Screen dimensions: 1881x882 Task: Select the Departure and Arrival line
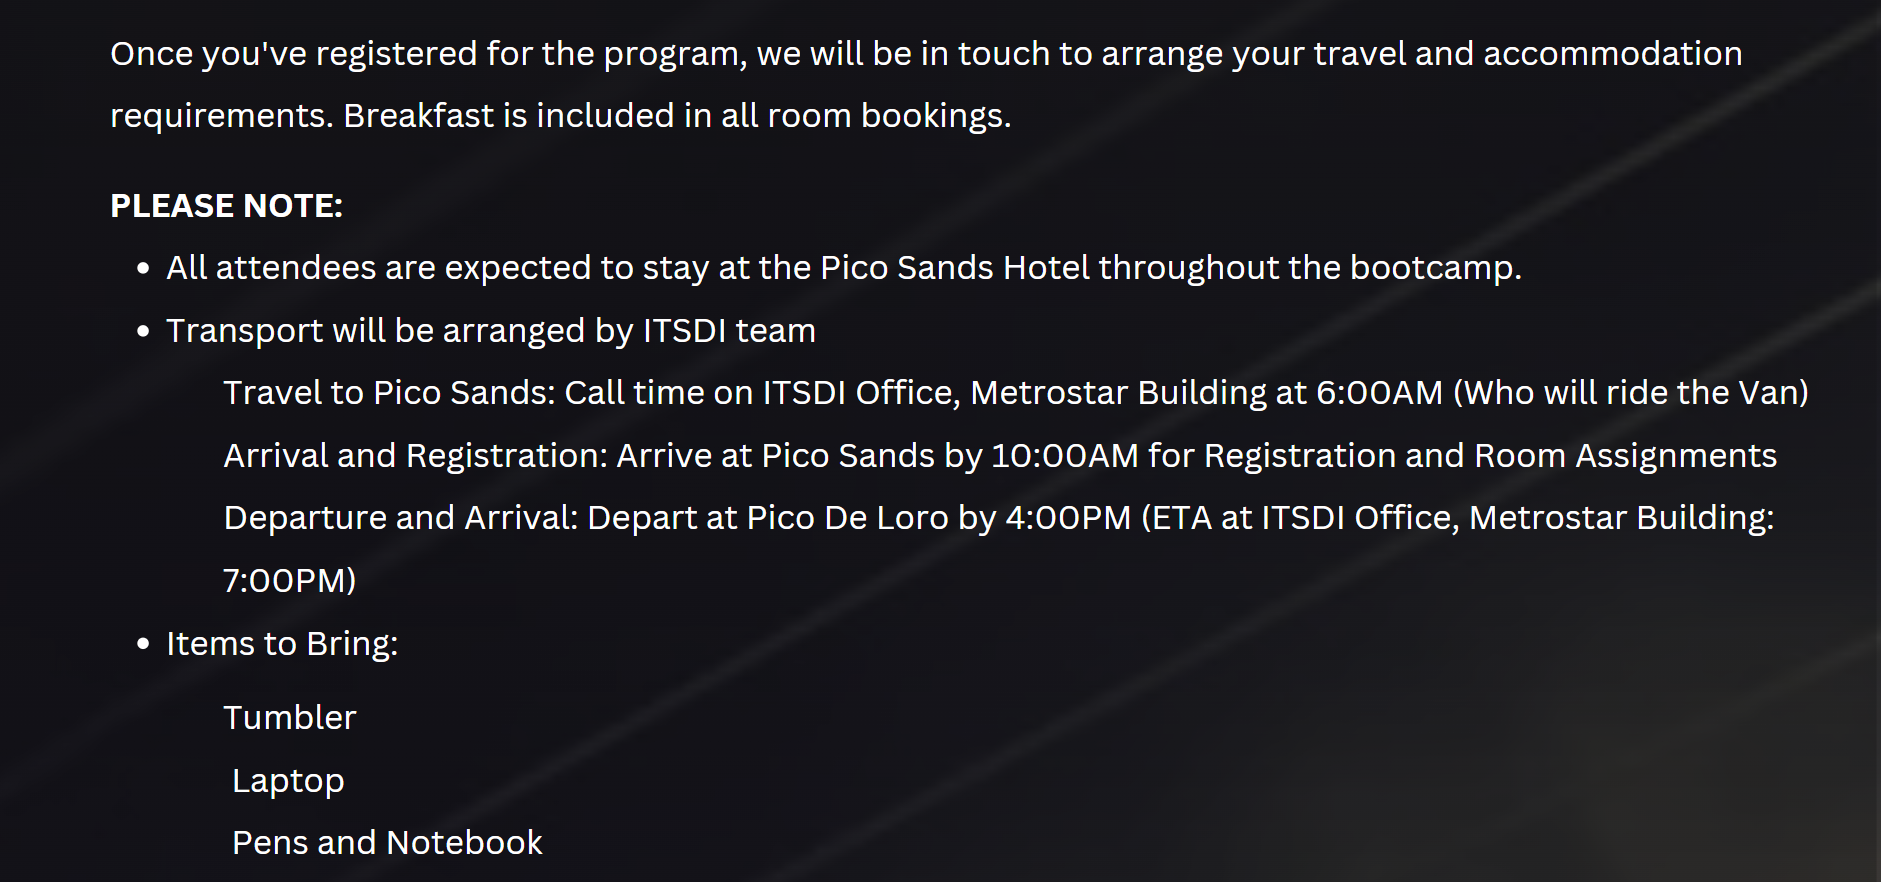999,549
